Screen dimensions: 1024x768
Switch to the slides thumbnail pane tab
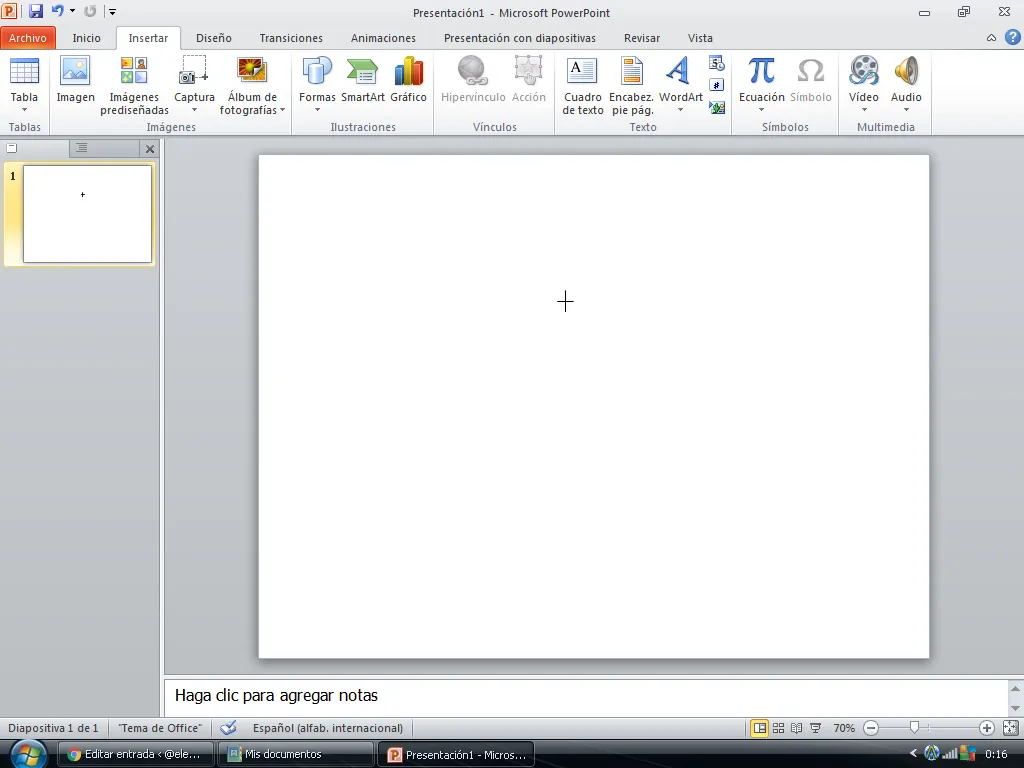coord(35,148)
